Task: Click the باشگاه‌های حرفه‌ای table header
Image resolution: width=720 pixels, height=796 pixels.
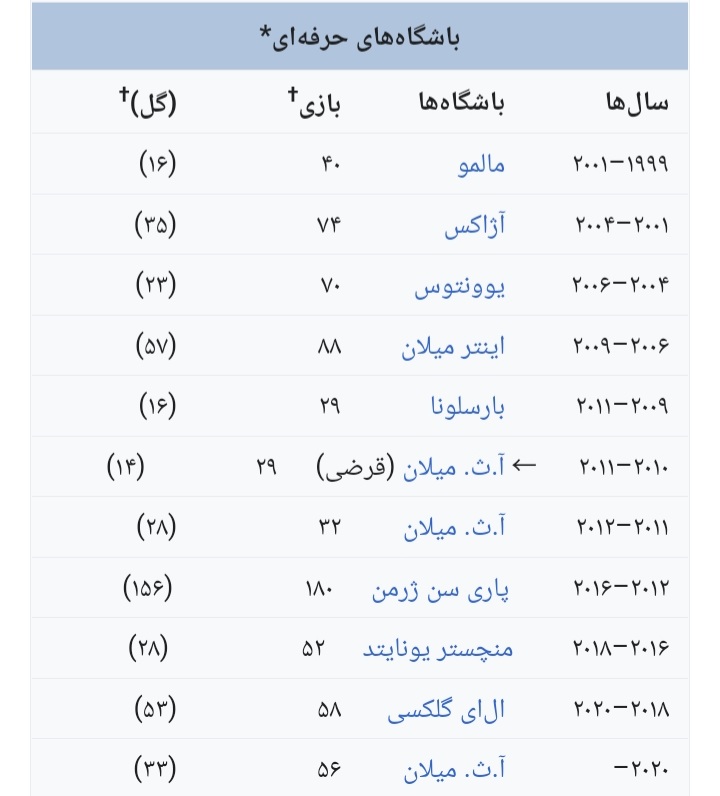Action: pyautogui.click(x=360, y=37)
